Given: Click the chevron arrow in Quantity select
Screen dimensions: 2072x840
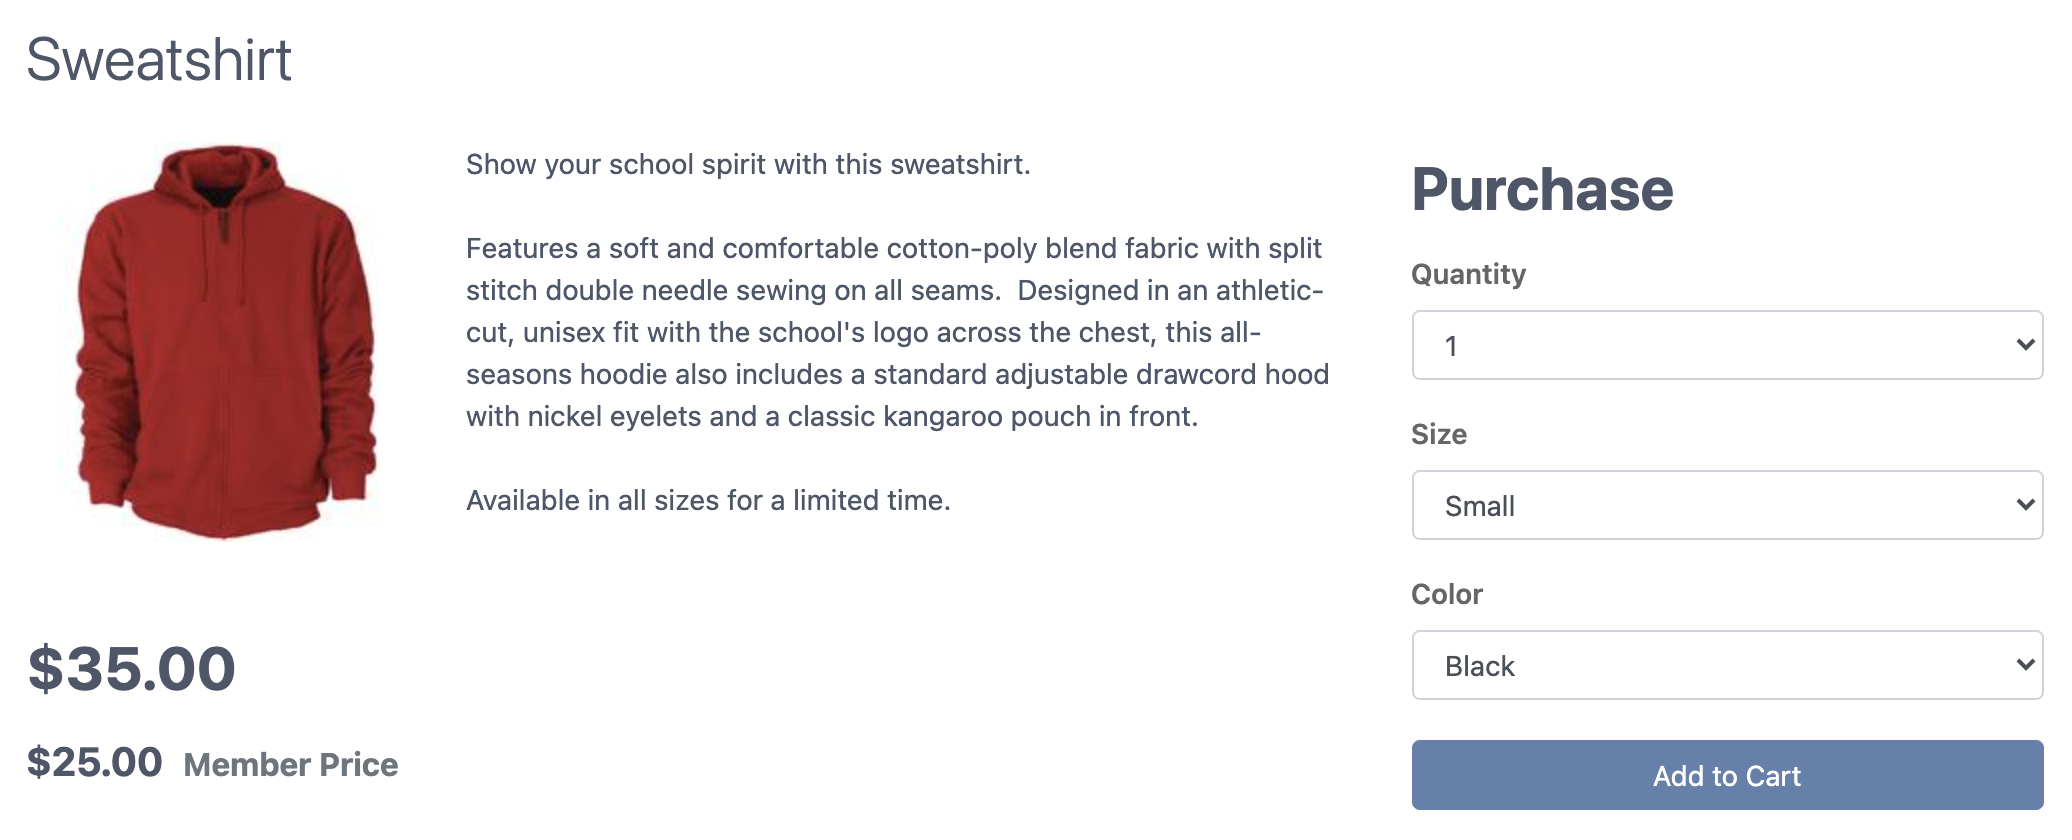Looking at the screenshot, I should (x=2025, y=345).
